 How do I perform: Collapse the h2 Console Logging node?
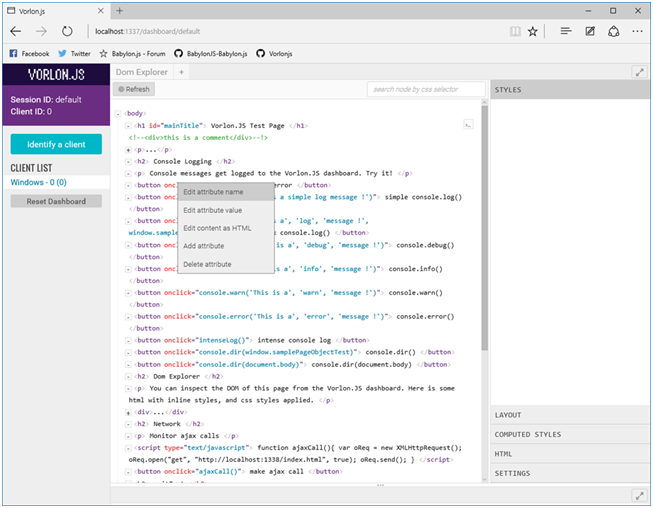click(x=128, y=162)
